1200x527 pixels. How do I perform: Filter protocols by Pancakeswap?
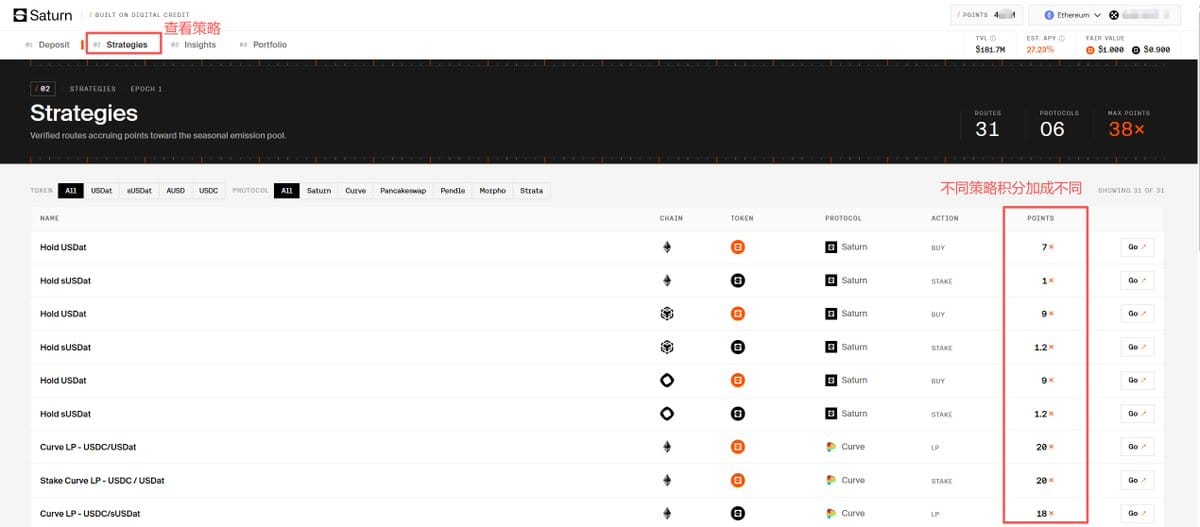[x=403, y=190]
